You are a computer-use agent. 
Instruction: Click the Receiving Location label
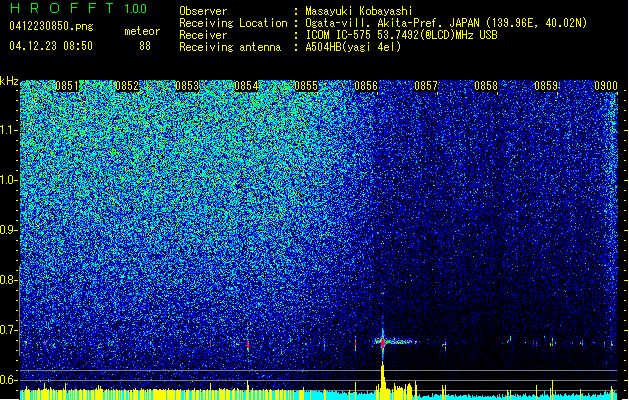(x=233, y=23)
